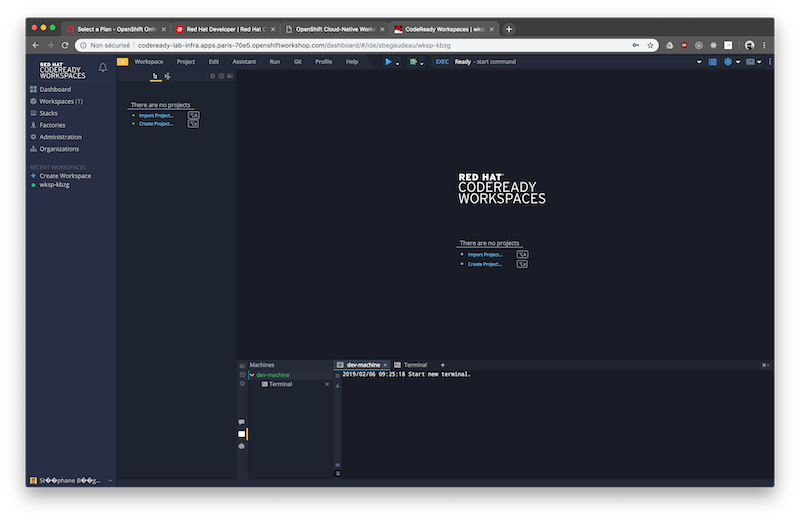
Task: Click the Dashboard grid icon in sidebar
Action: [33, 89]
